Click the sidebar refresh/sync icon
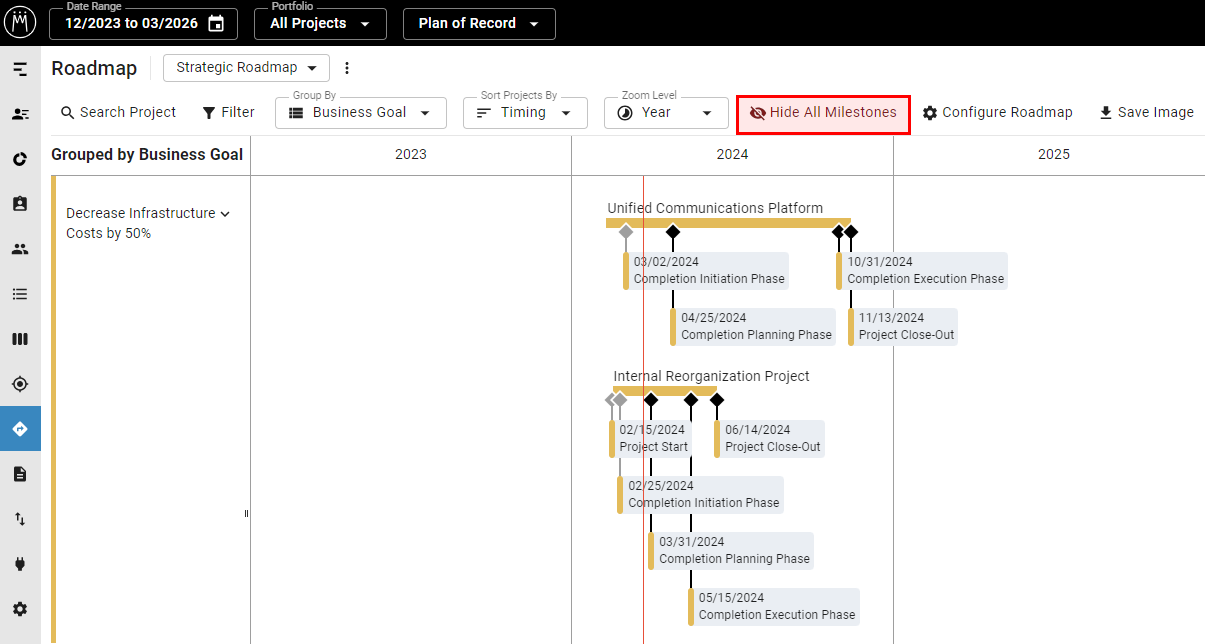Viewport: 1205px width, 644px height. pos(20,159)
